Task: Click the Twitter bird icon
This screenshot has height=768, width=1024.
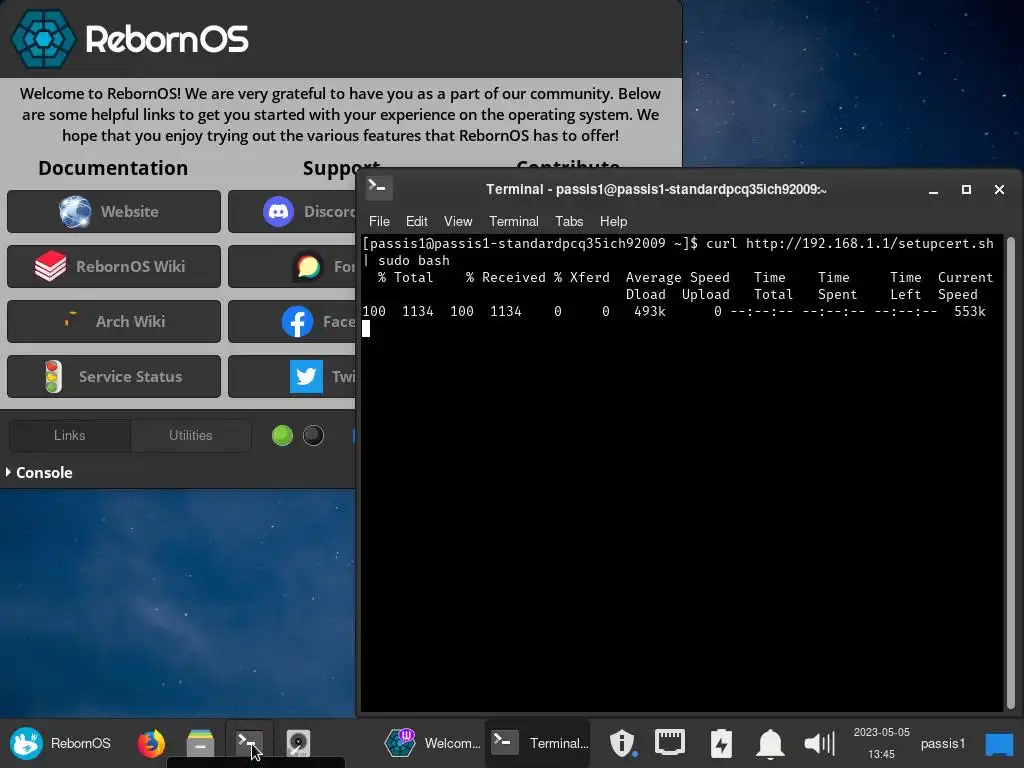Action: click(x=306, y=376)
